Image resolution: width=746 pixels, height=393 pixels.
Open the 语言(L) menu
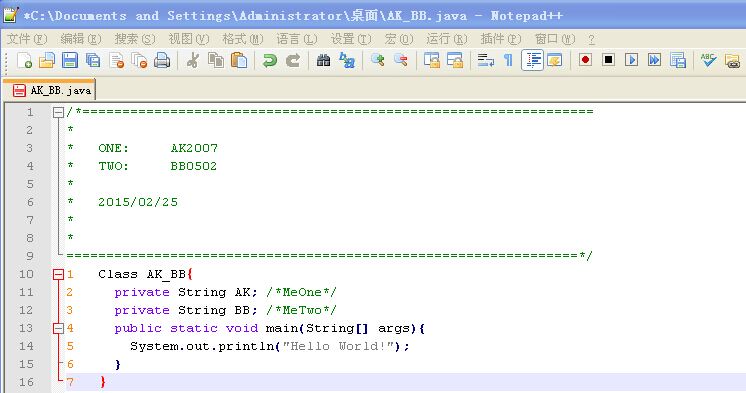click(297, 39)
